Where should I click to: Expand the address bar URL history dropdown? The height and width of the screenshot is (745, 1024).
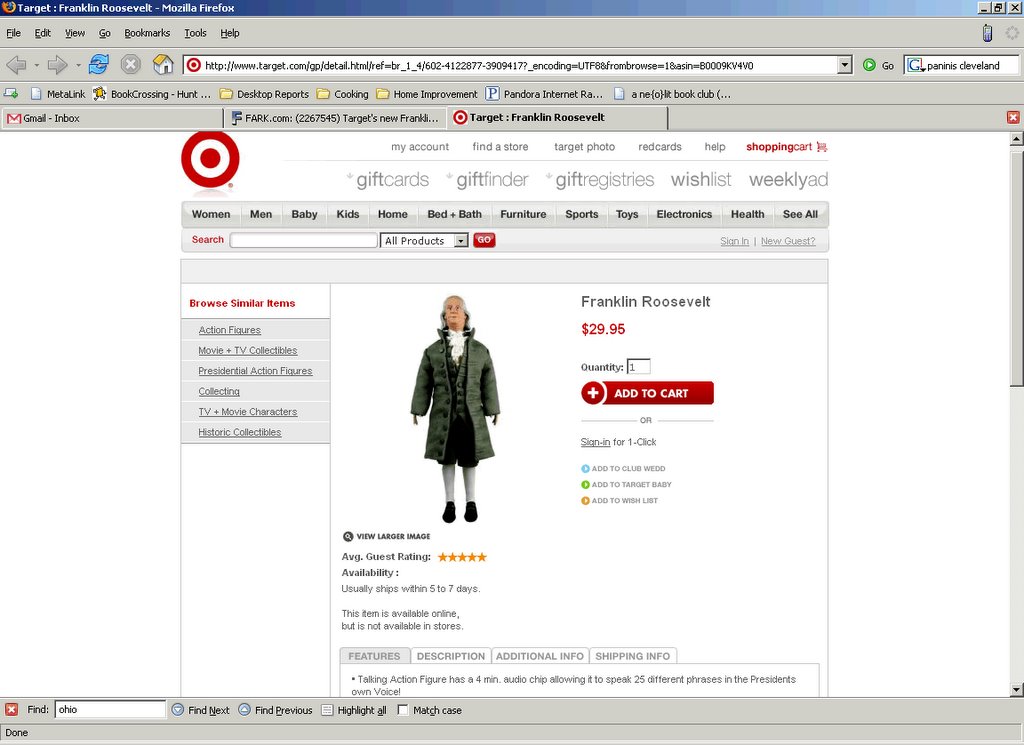[845, 65]
